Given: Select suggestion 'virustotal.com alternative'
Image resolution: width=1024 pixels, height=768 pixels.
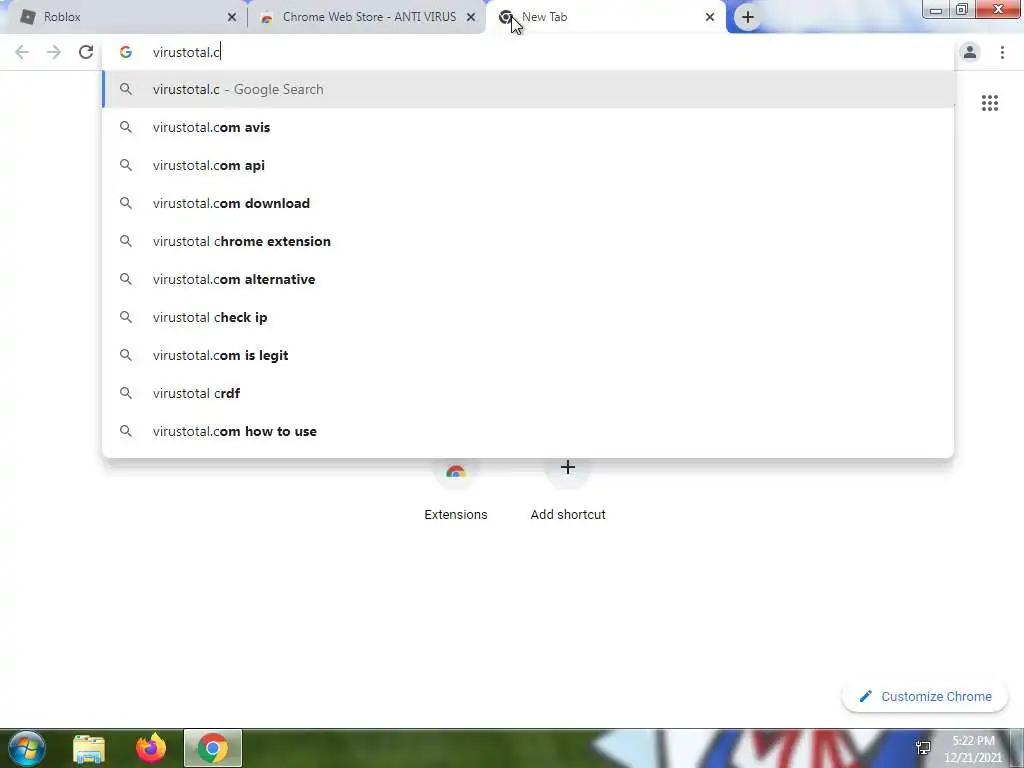Looking at the screenshot, I should coord(528,279).
